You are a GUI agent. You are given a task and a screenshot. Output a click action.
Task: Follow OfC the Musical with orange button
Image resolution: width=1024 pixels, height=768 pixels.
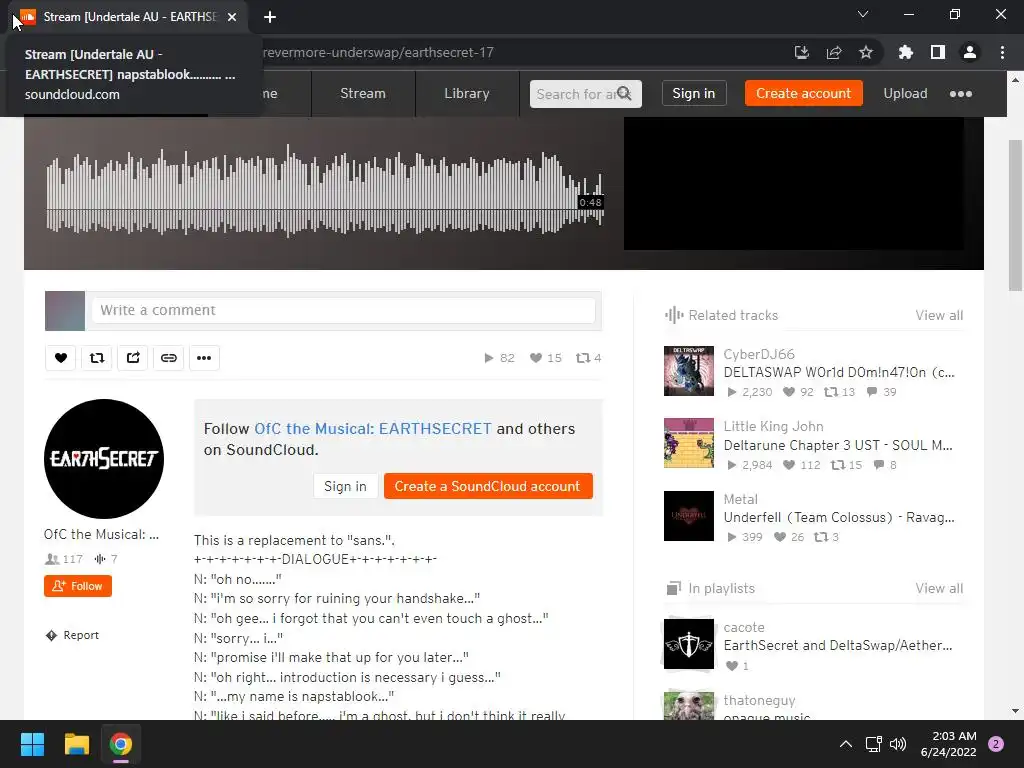click(78, 586)
